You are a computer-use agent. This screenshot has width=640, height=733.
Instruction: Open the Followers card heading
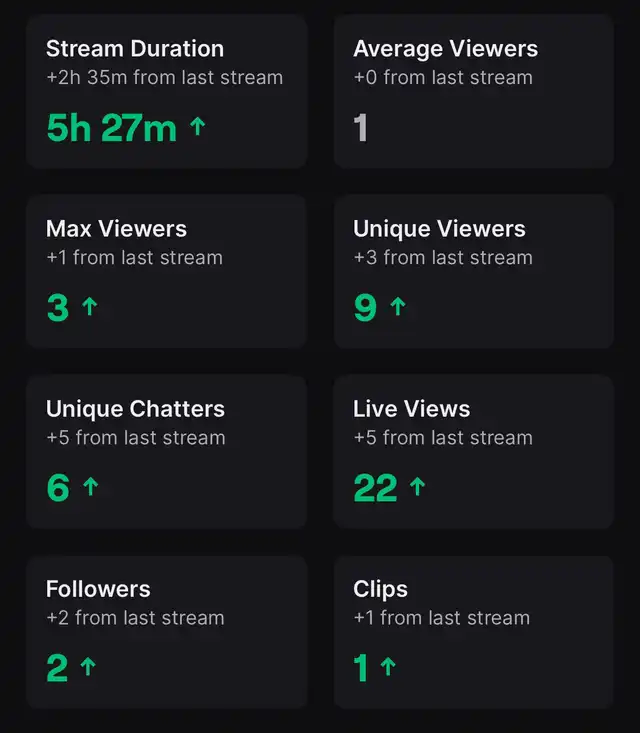(98, 589)
